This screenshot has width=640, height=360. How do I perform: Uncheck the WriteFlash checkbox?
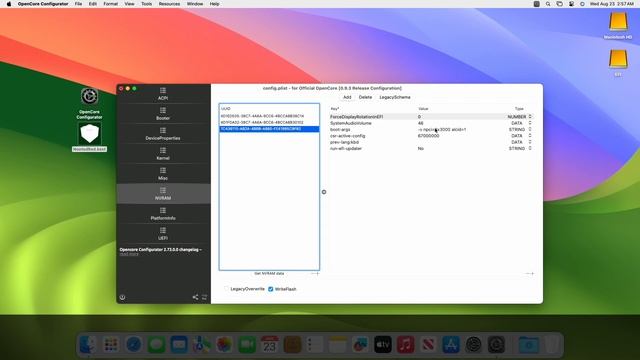click(271, 289)
